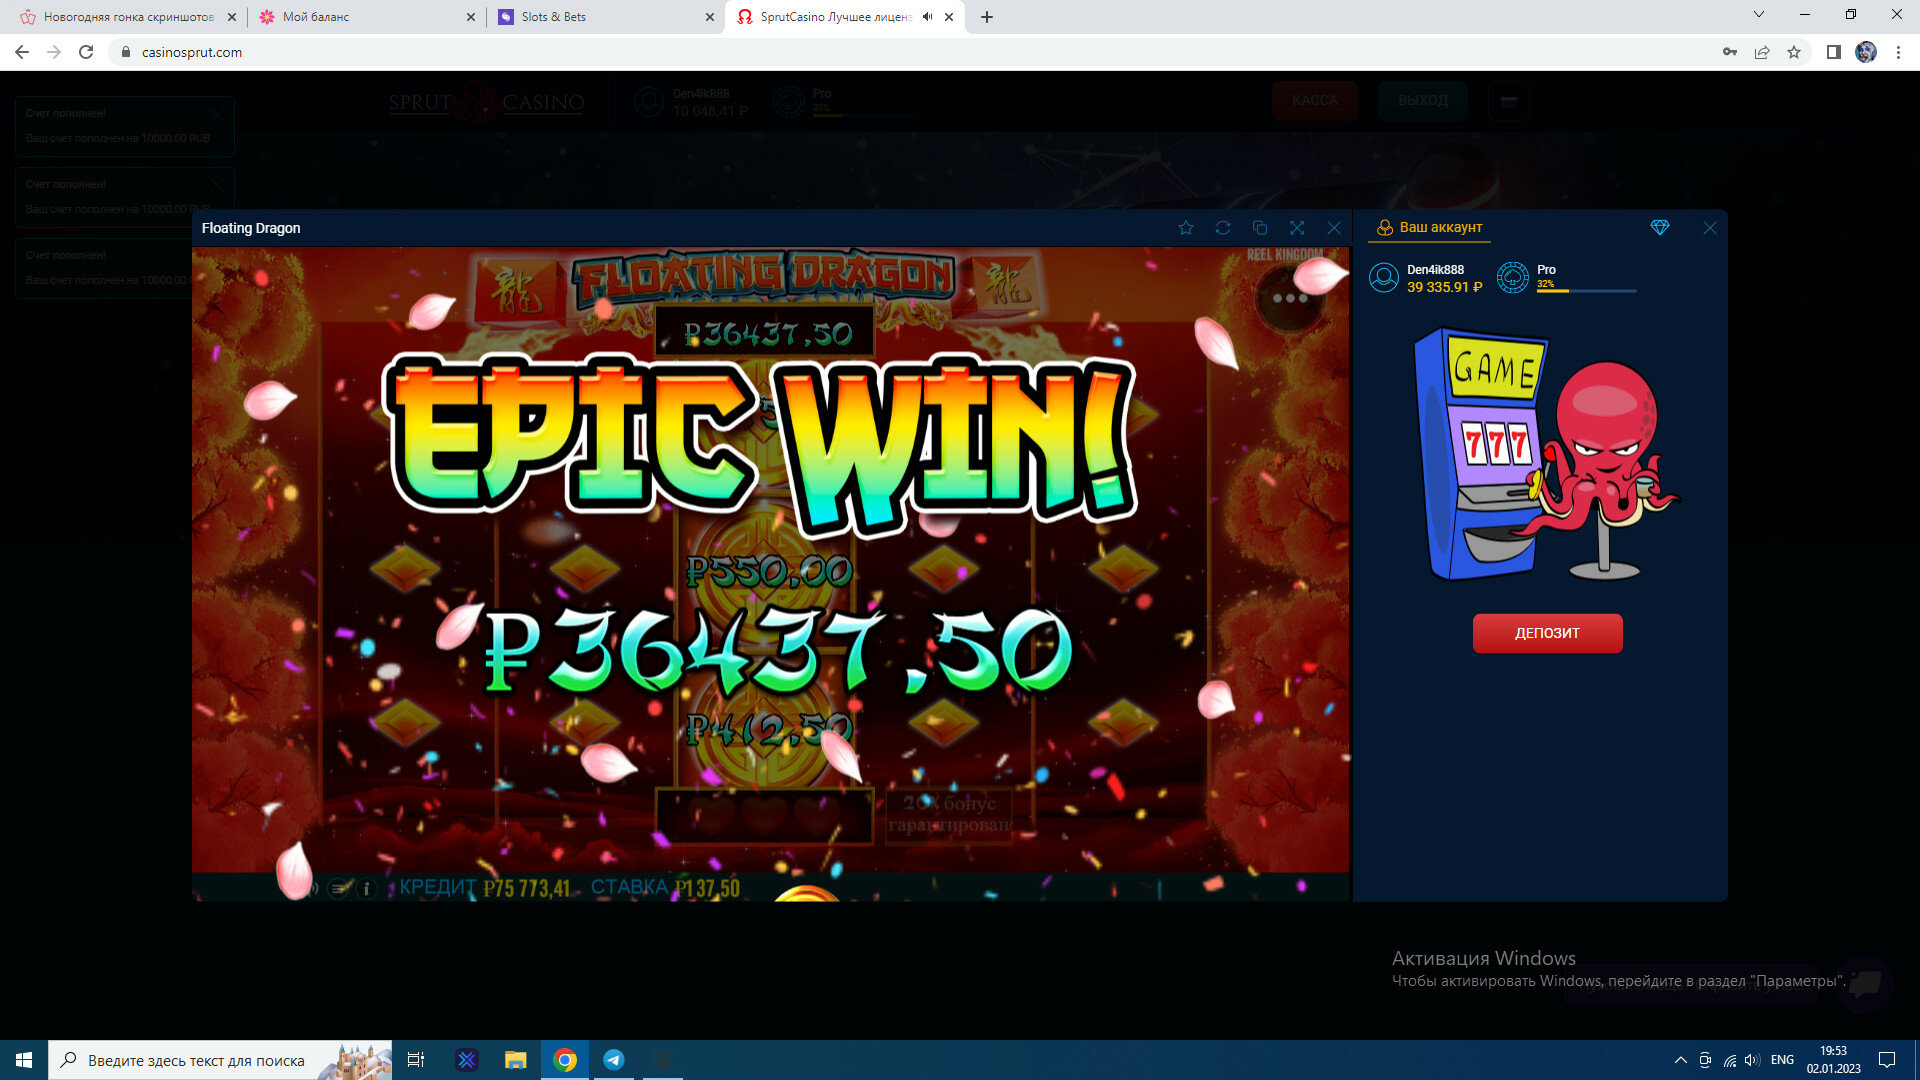Open Telegram from the taskbar

point(614,1060)
